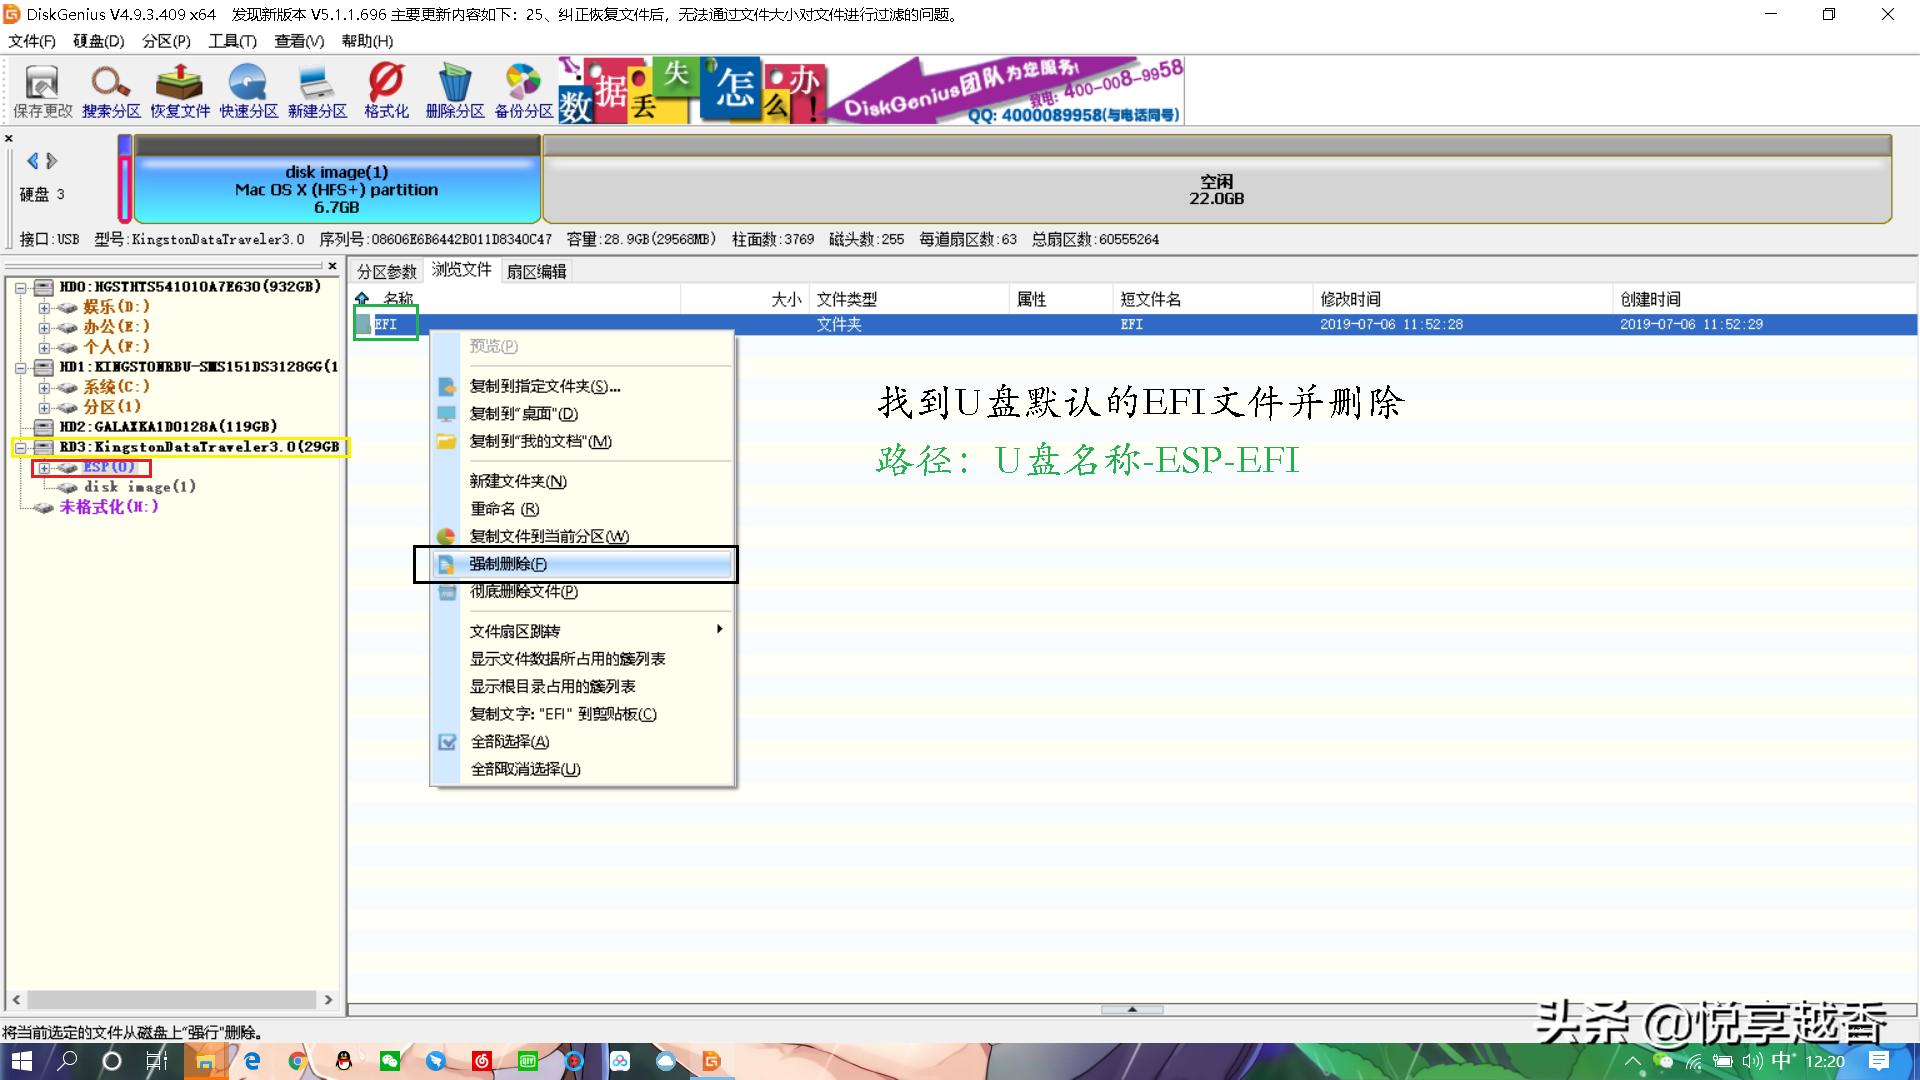The width and height of the screenshot is (1920, 1080).
Task: Choose 强制删除 from the context menu
Action: click(x=507, y=563)
